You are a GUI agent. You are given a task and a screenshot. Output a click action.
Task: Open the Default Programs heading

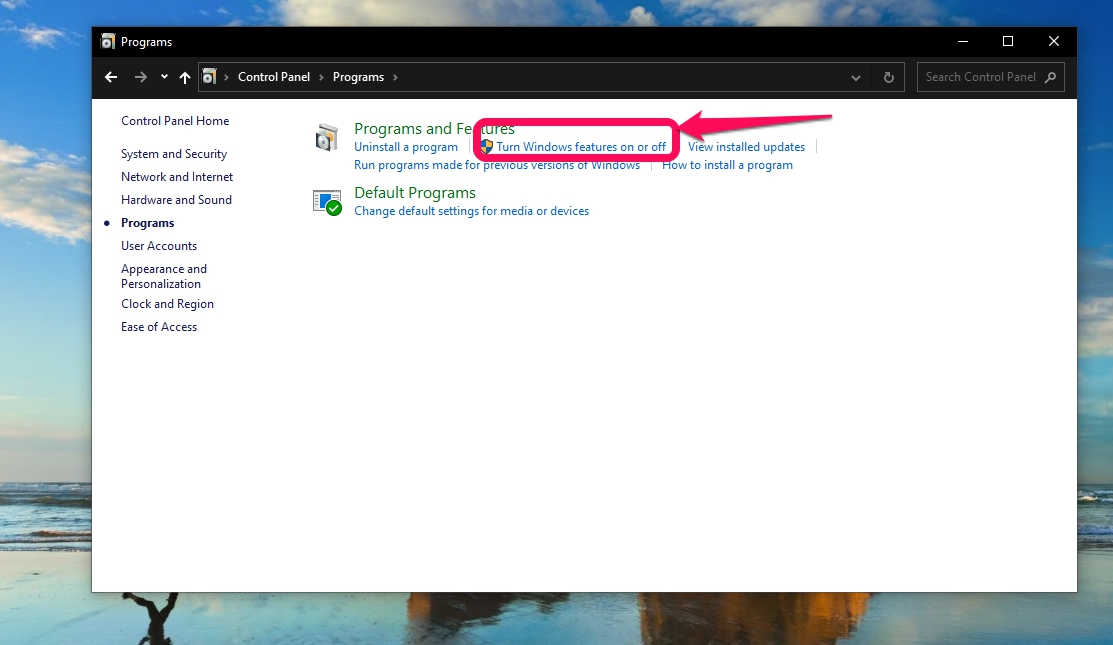pos(415,193)
